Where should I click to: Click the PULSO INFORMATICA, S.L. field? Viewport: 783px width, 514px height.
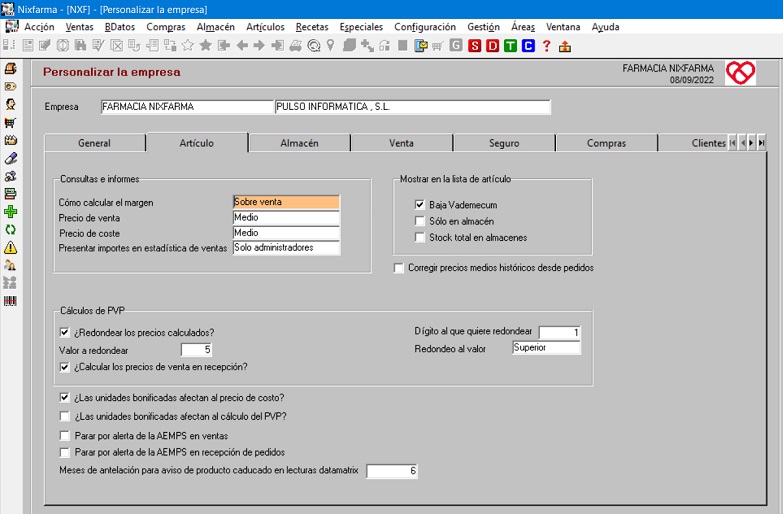[x=413, y=107]
